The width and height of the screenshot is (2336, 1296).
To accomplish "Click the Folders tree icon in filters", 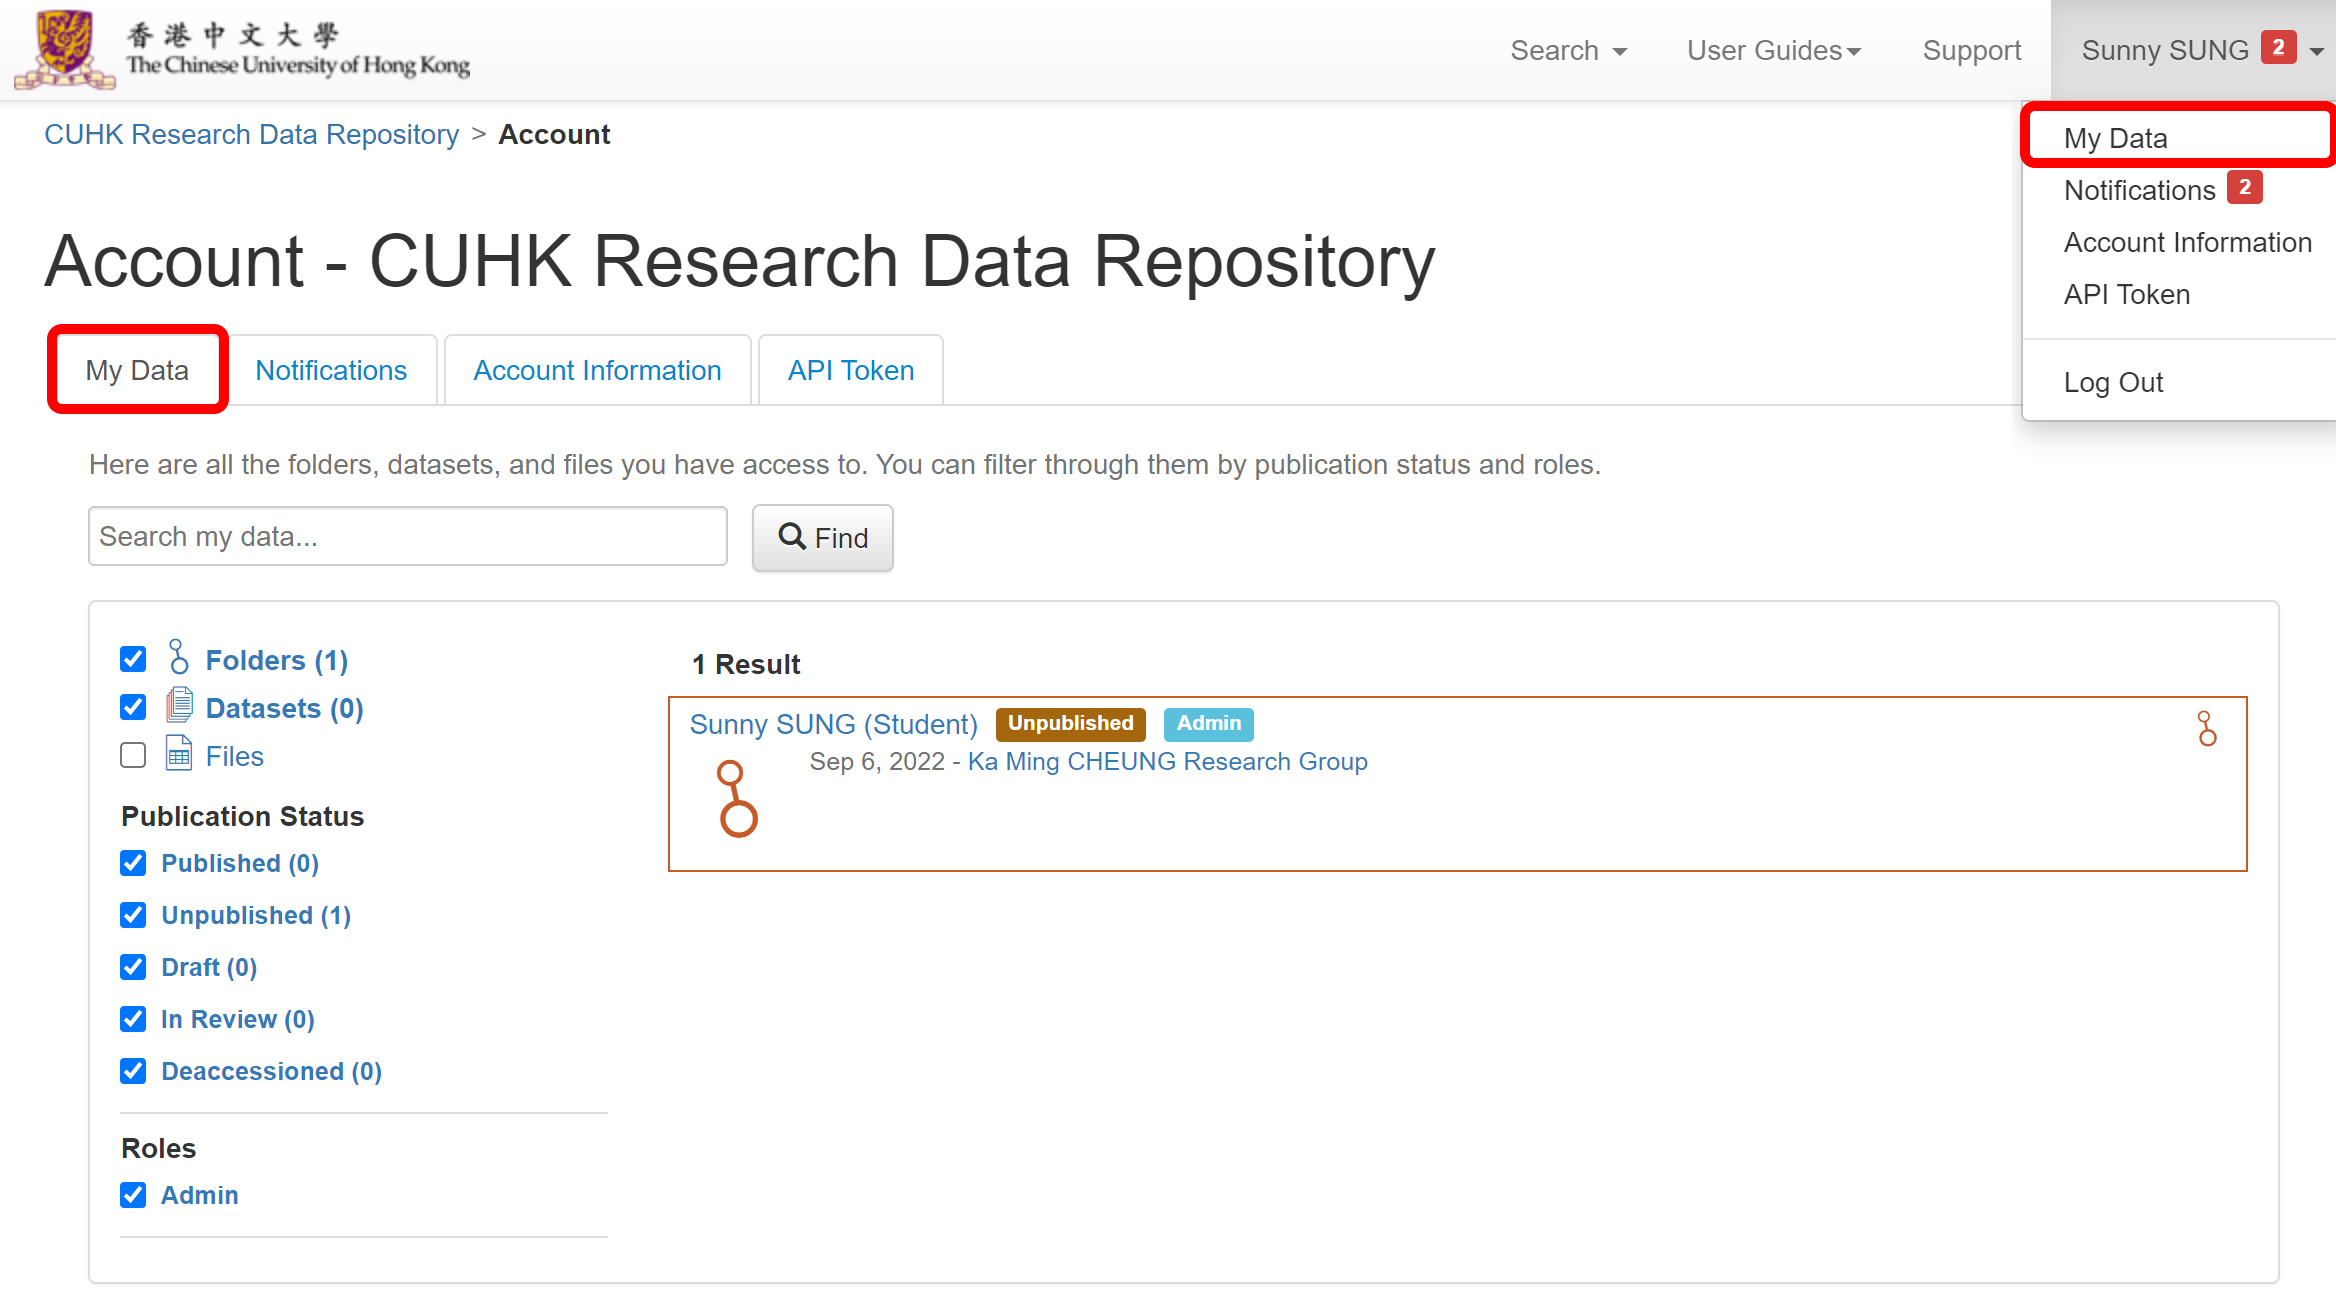I will coord(179,657).
